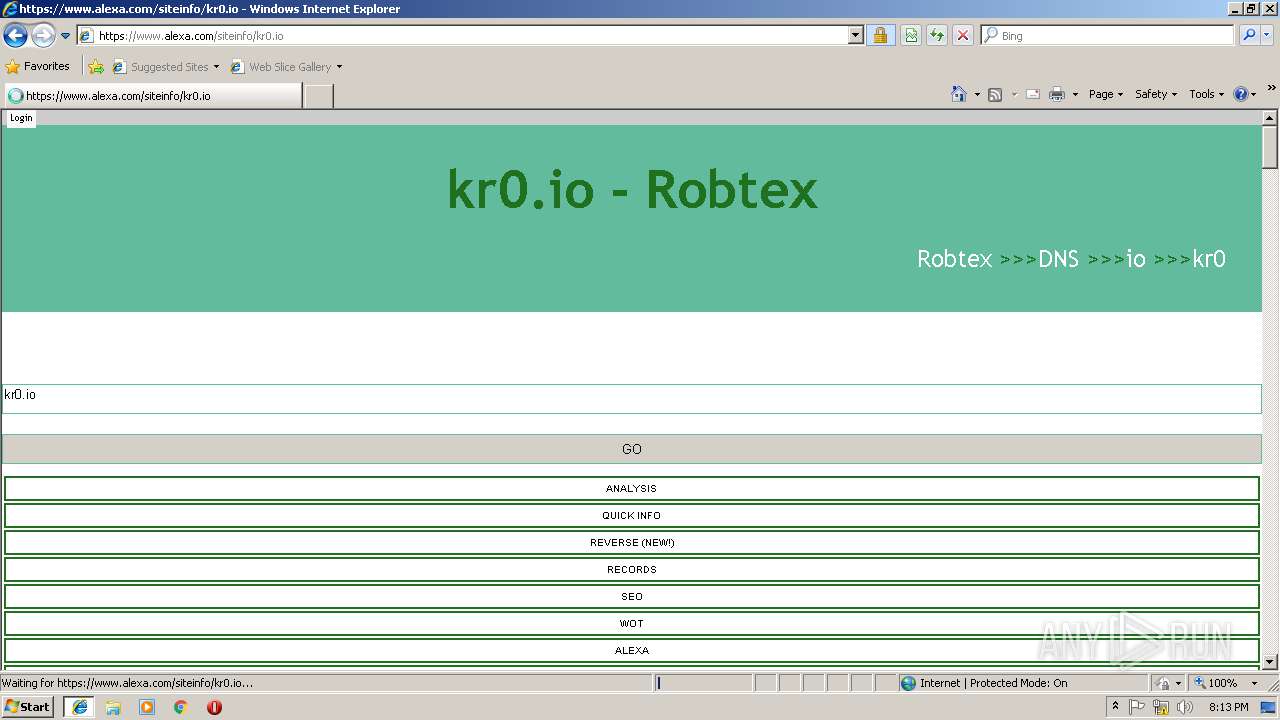Select the REVERSE (NEW!) section button
The image size is (1280, 720).
(x=632, y=543)
